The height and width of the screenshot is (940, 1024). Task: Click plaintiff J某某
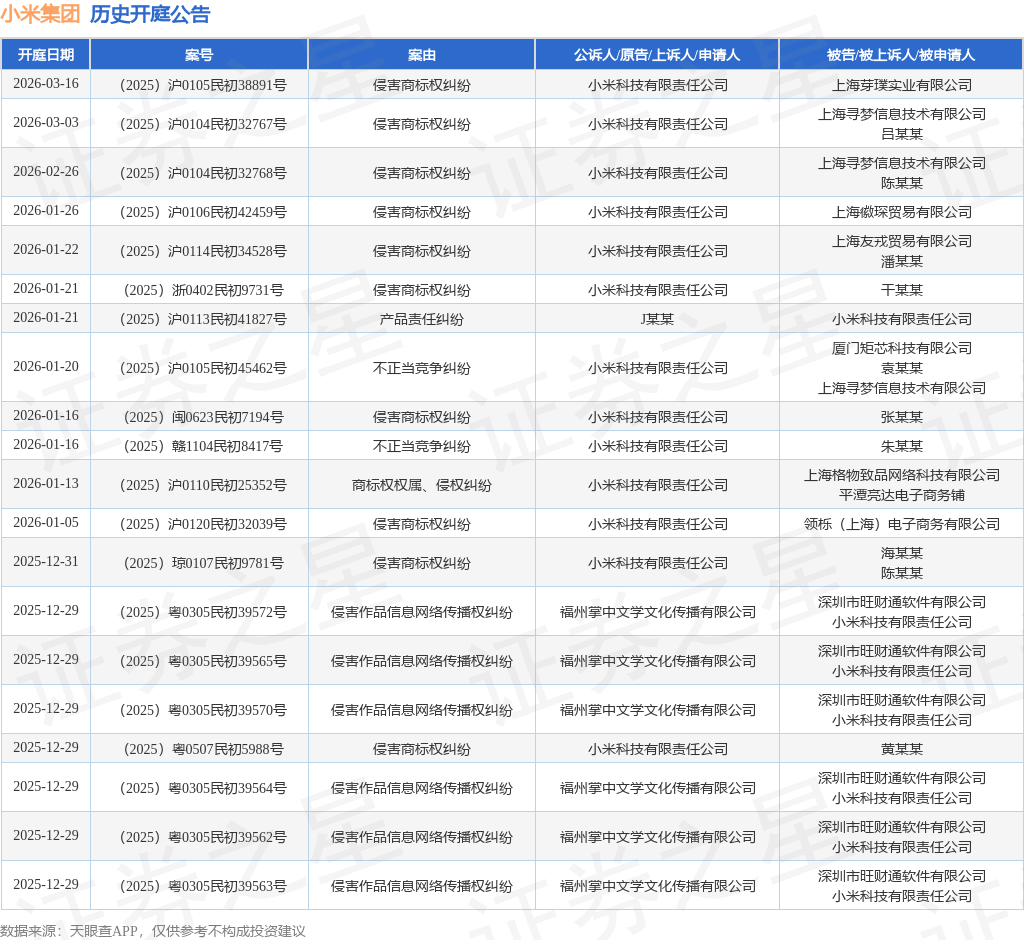[x=657, y=319]
